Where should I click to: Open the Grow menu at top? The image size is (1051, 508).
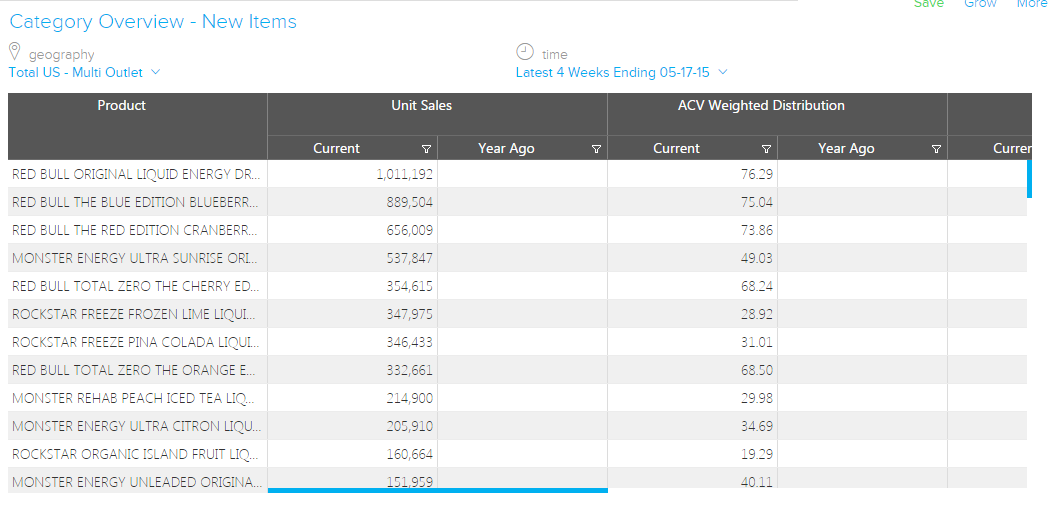pyautogui.click(x=980, y=4)
